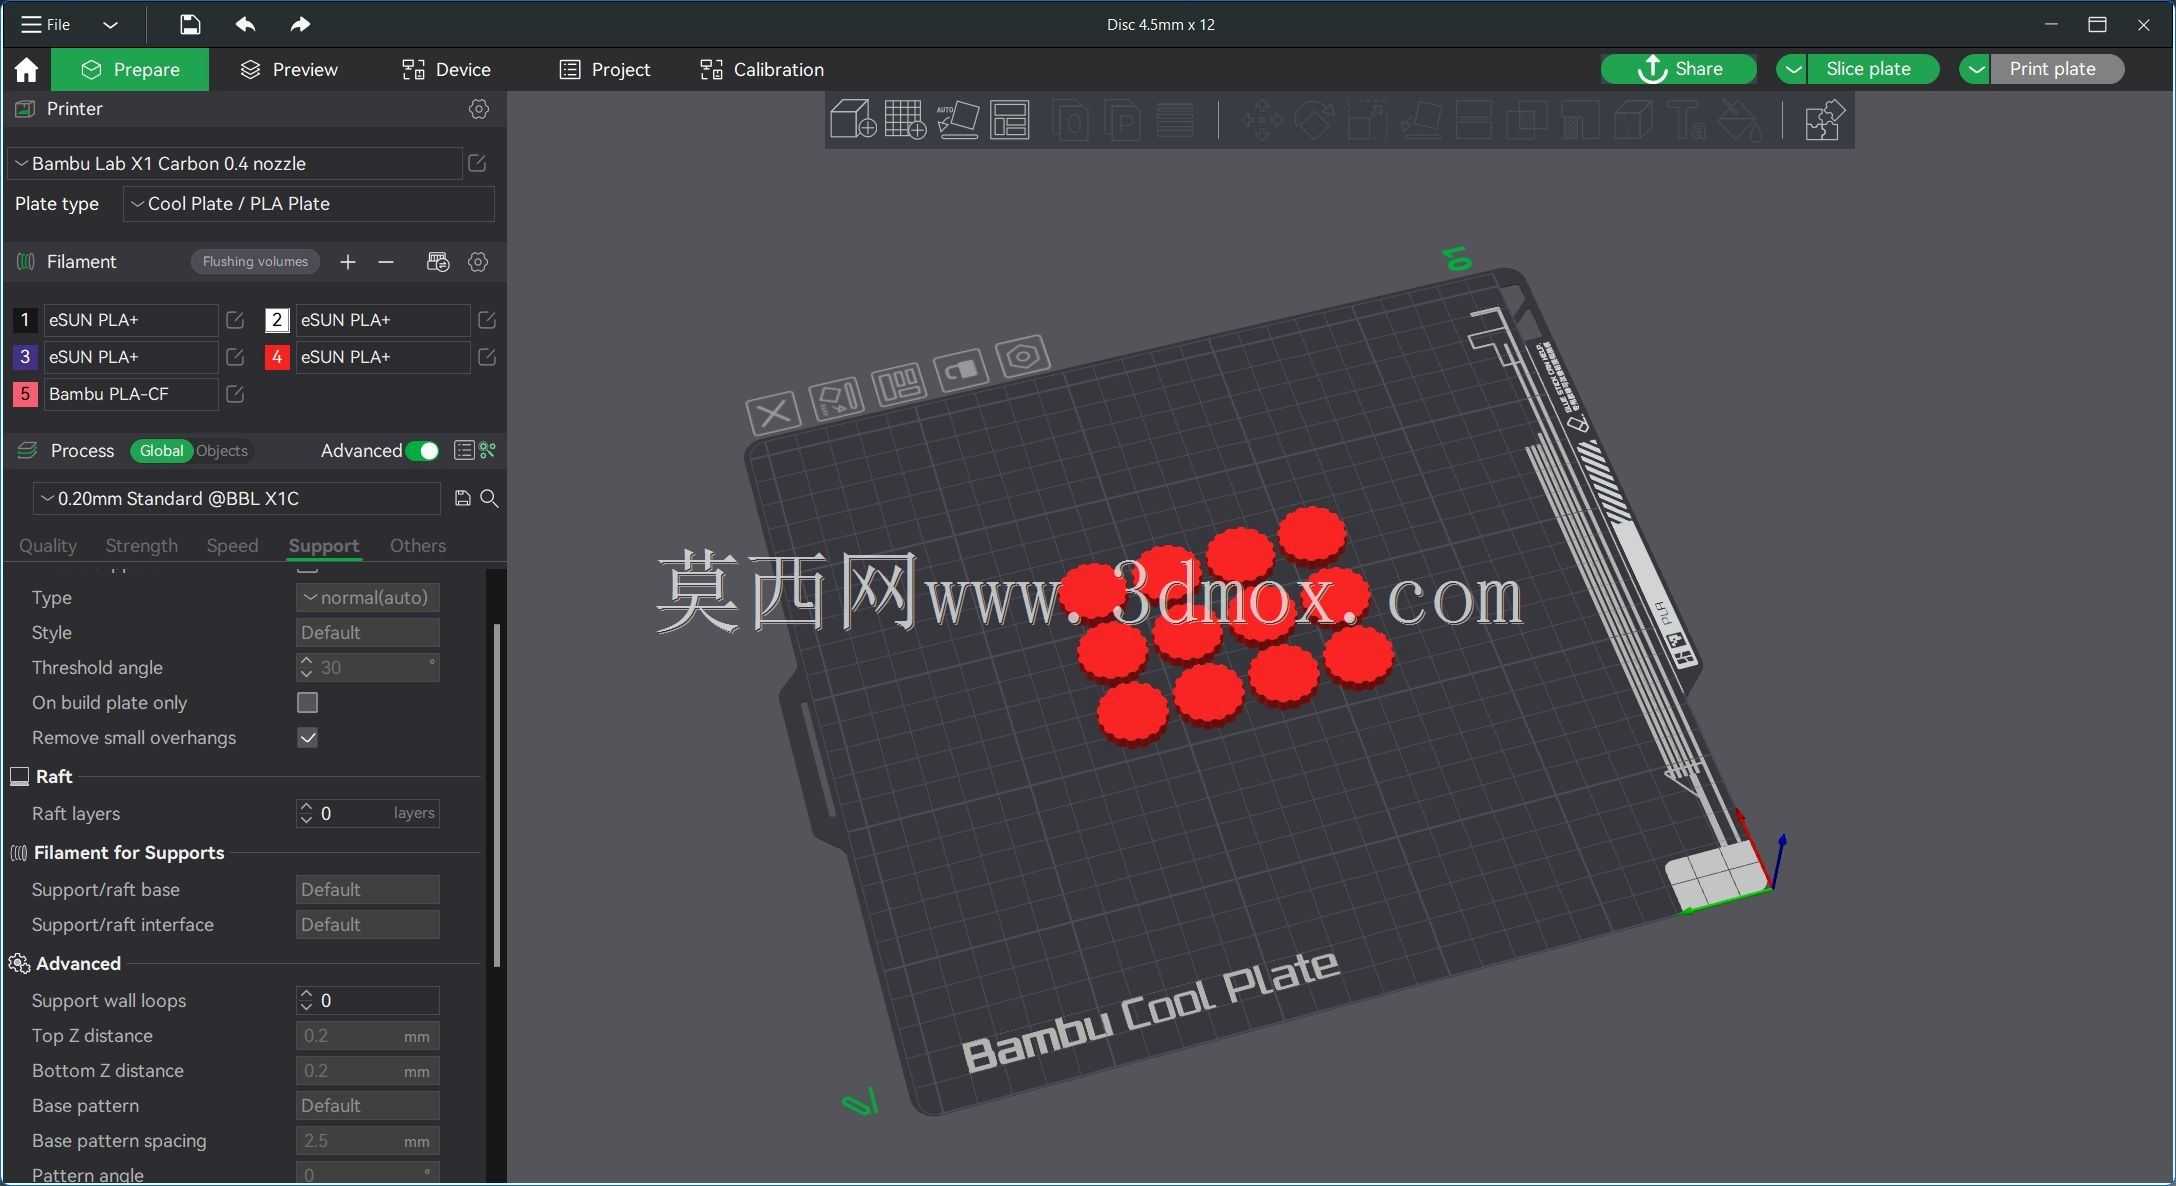The width and height of the screenshot is (2176, 1186).
Task: Click the Add plate grid icon
Action: 905,120
